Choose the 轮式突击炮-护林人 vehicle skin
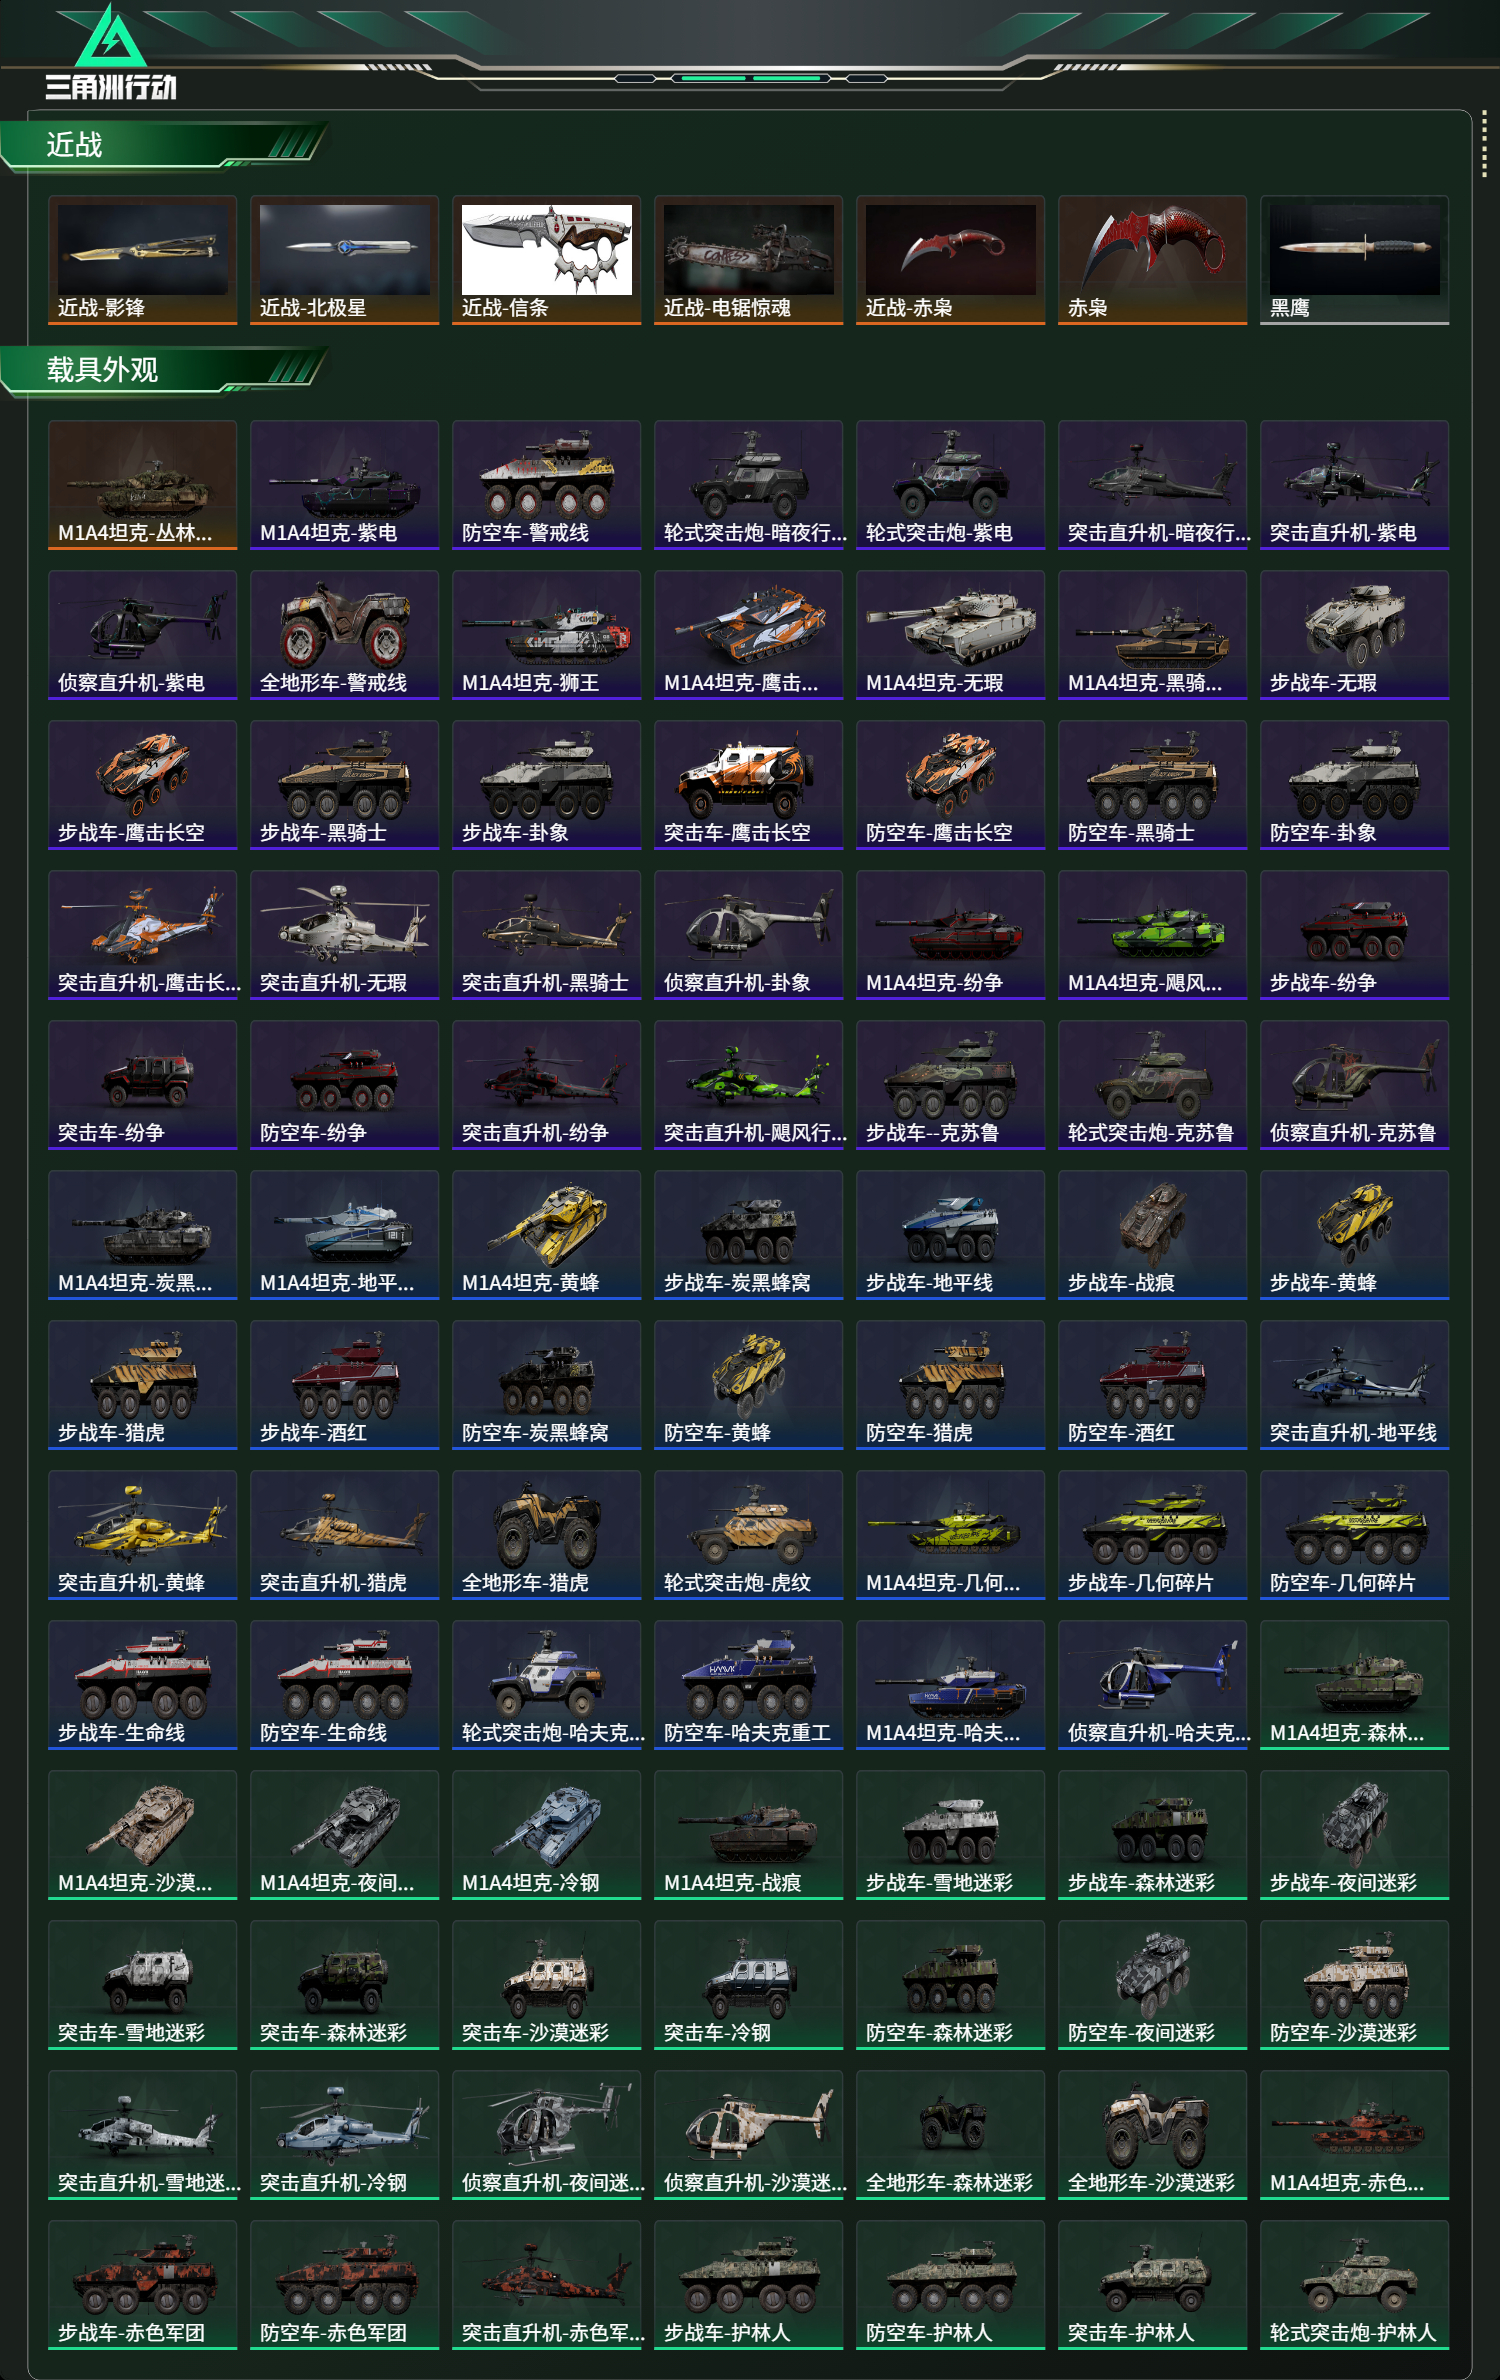The width and height of the screenshot is (1500, 2380). coord(1355,2285)
